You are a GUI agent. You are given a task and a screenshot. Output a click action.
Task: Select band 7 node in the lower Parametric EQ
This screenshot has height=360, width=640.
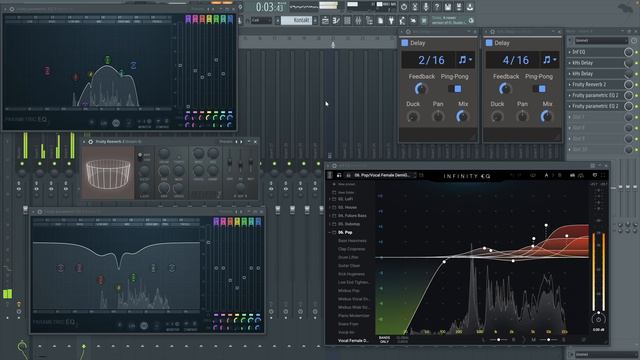[x=172, y=268]
